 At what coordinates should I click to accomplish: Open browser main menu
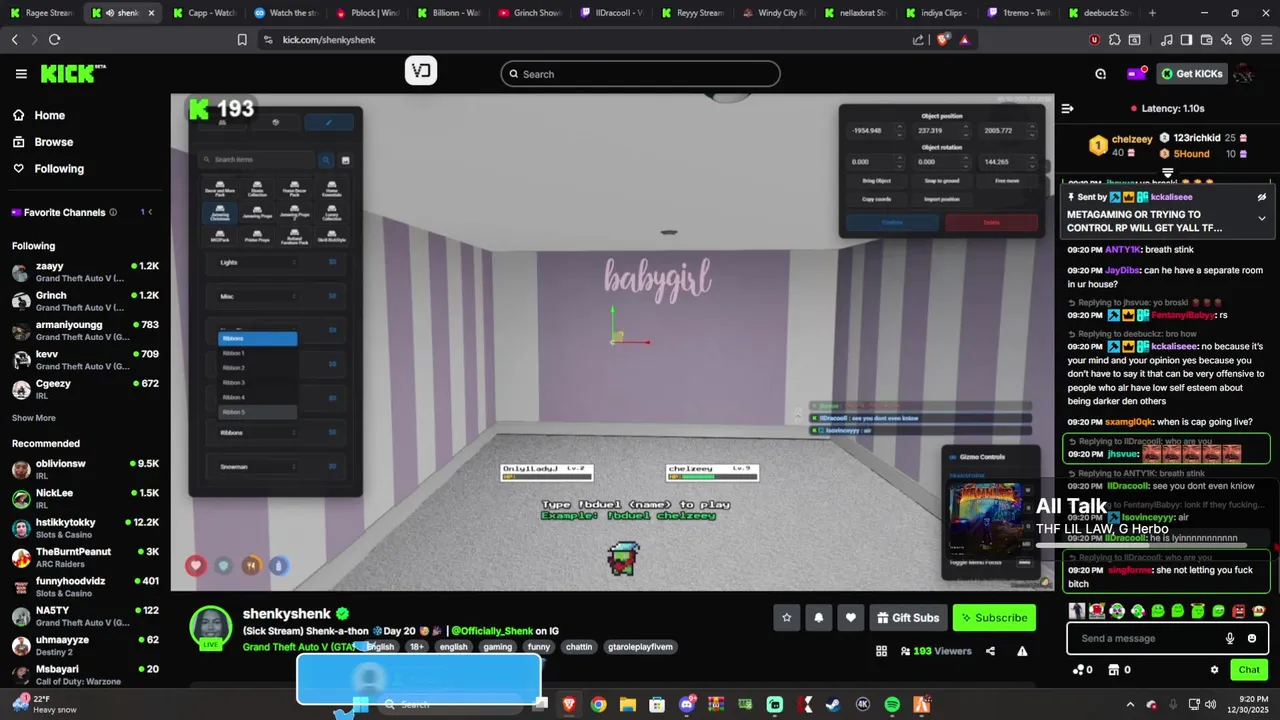coord(1267,40)
